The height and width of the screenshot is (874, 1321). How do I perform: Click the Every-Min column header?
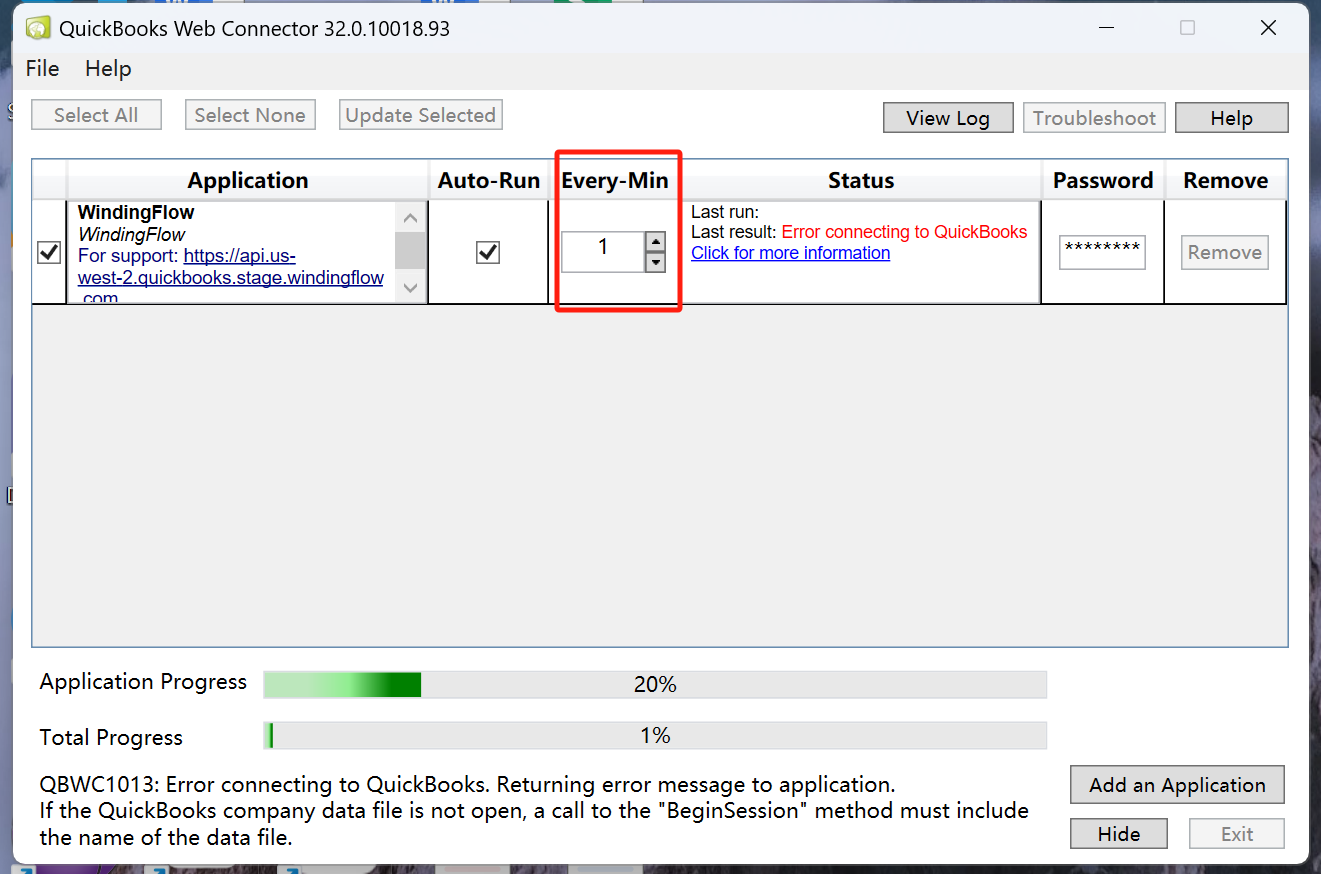[x=615, y=180]
